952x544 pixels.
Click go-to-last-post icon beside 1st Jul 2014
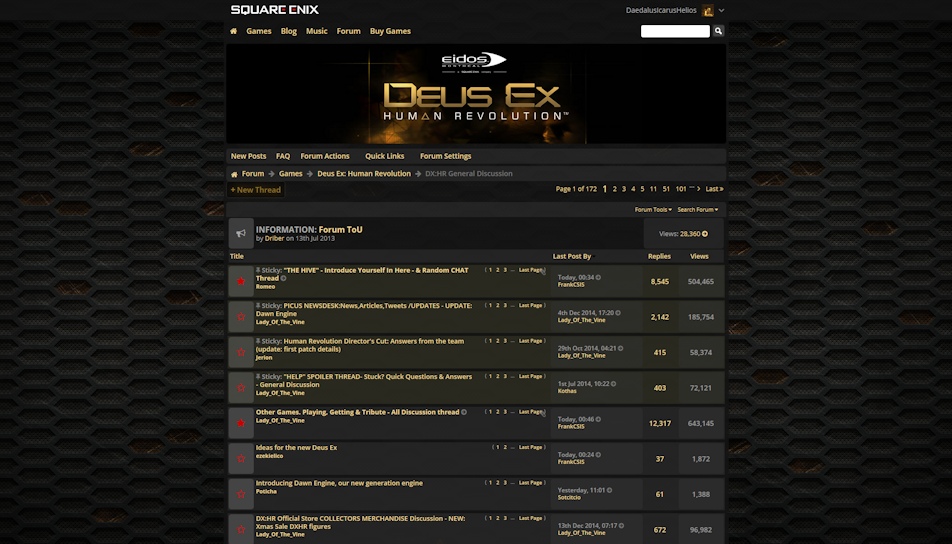pyautogui.click(x=613, y=384)
